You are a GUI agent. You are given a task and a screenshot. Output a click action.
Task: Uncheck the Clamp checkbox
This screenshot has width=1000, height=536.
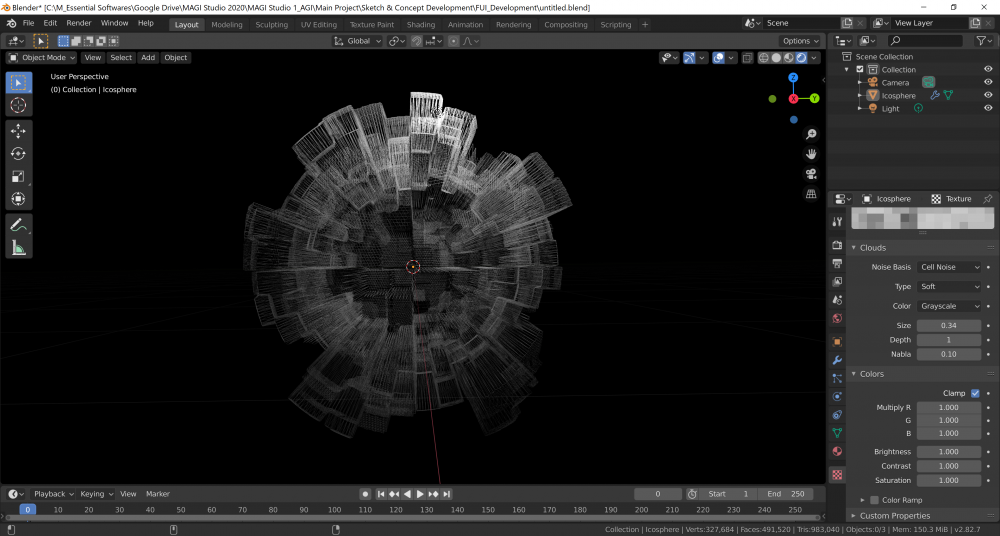(x=975, y=393)
